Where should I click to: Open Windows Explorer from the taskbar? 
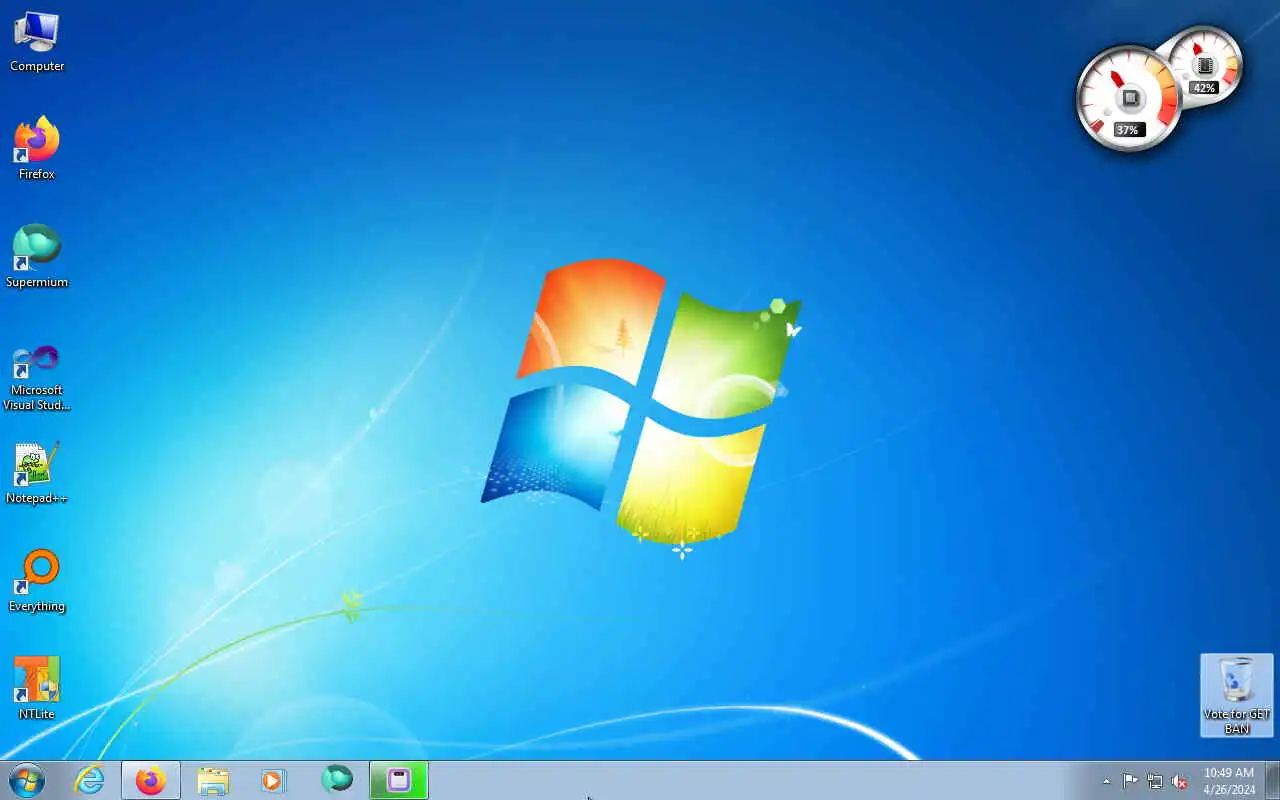pos(213,780)
